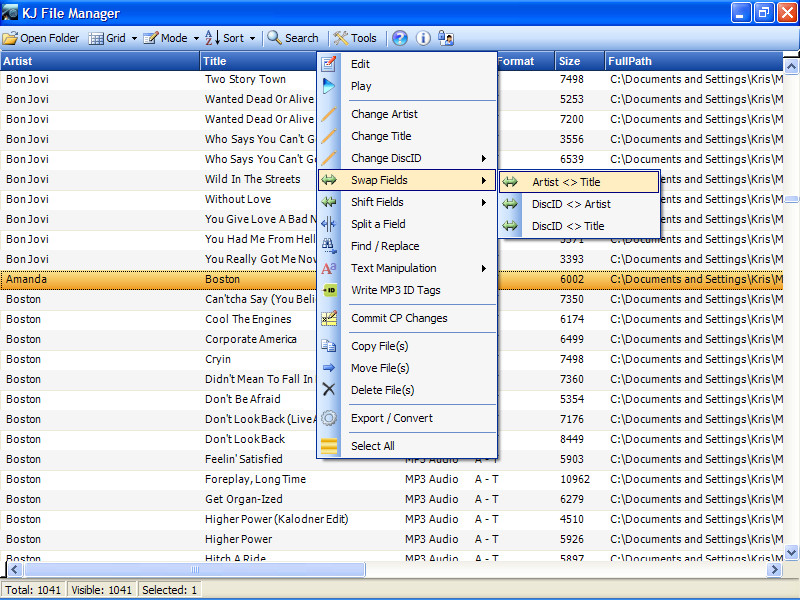Select the 'Cool The Engines' title cell

pyautogui.click(x=248, y=319)
